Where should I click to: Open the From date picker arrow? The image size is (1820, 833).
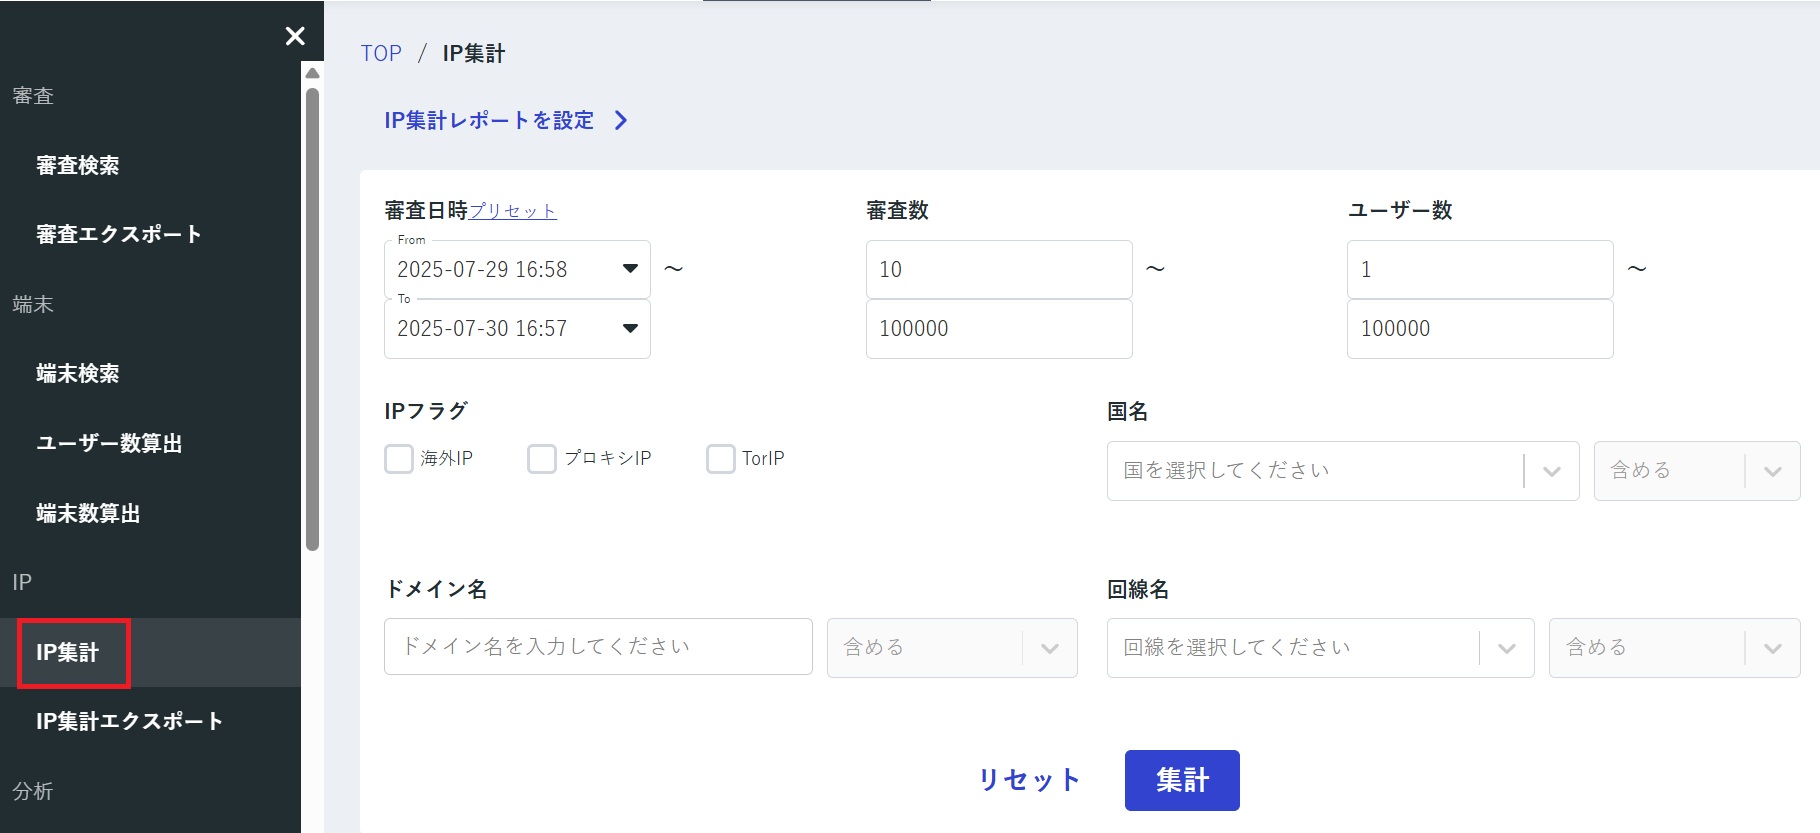[630, 269]
